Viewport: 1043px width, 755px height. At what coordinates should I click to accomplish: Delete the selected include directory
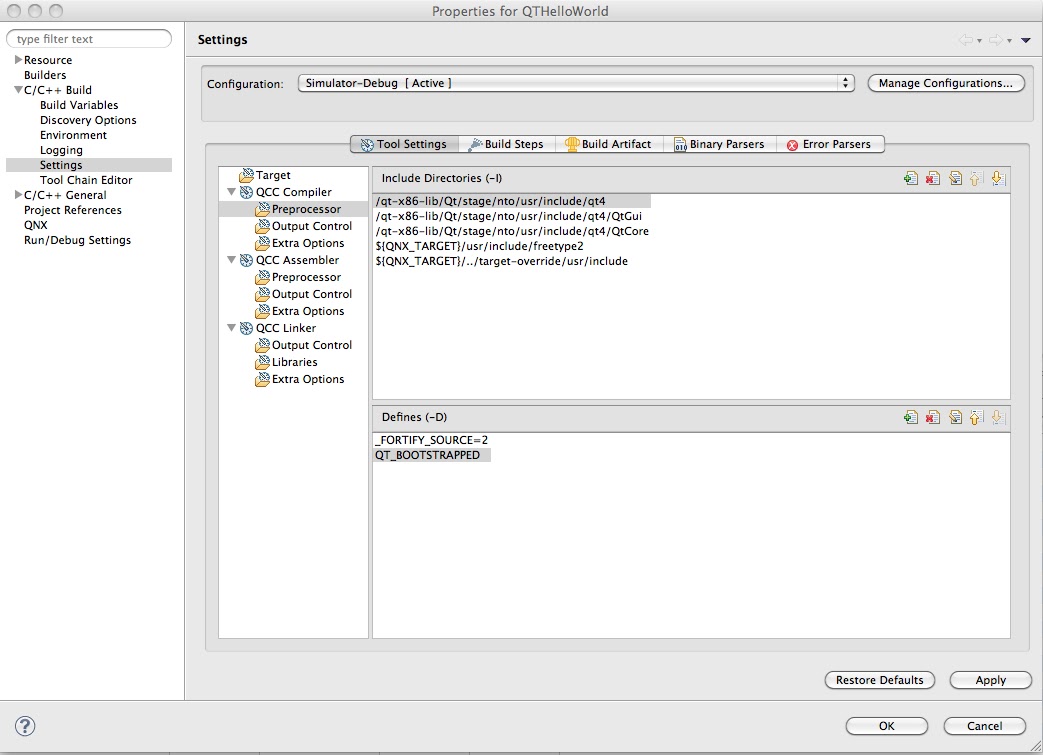point(933,178)
